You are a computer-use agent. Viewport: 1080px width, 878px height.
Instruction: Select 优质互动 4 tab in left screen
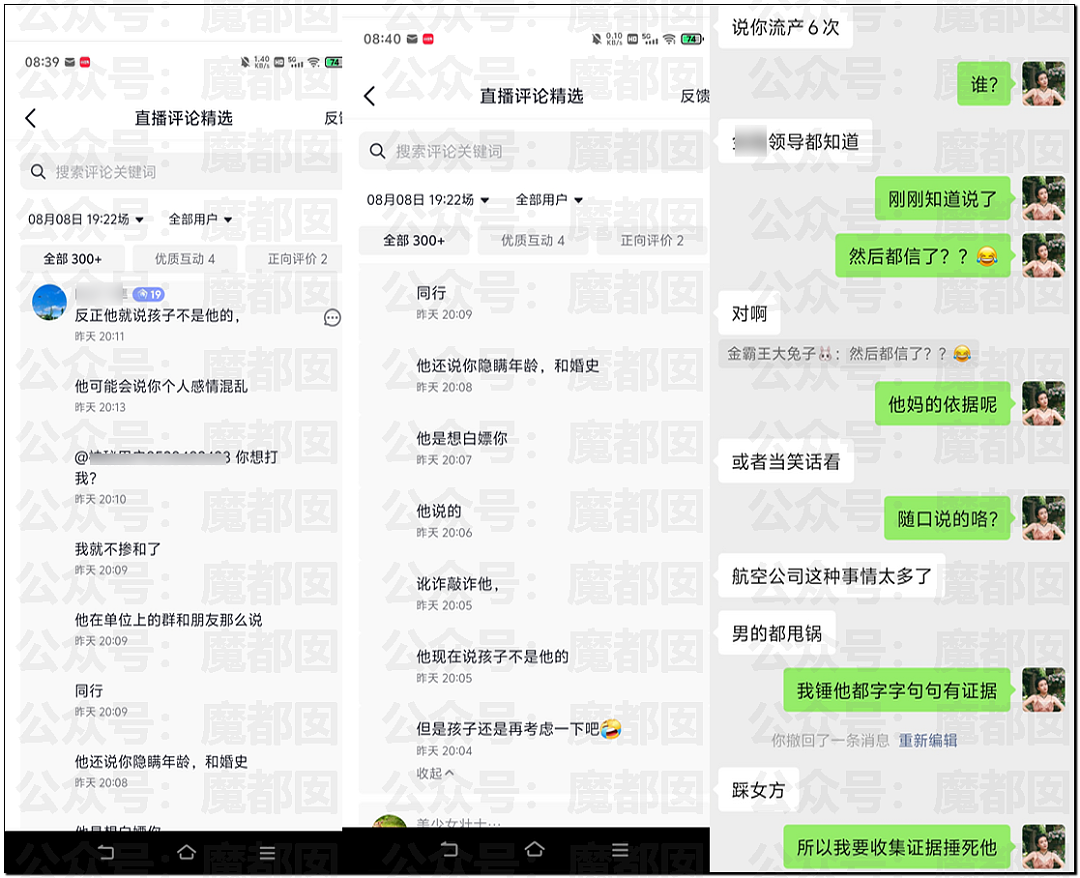(185, 259)
